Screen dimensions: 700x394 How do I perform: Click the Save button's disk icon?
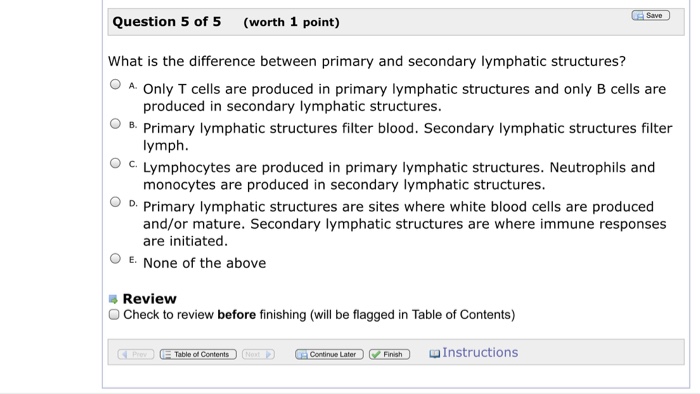coord(639,16)
